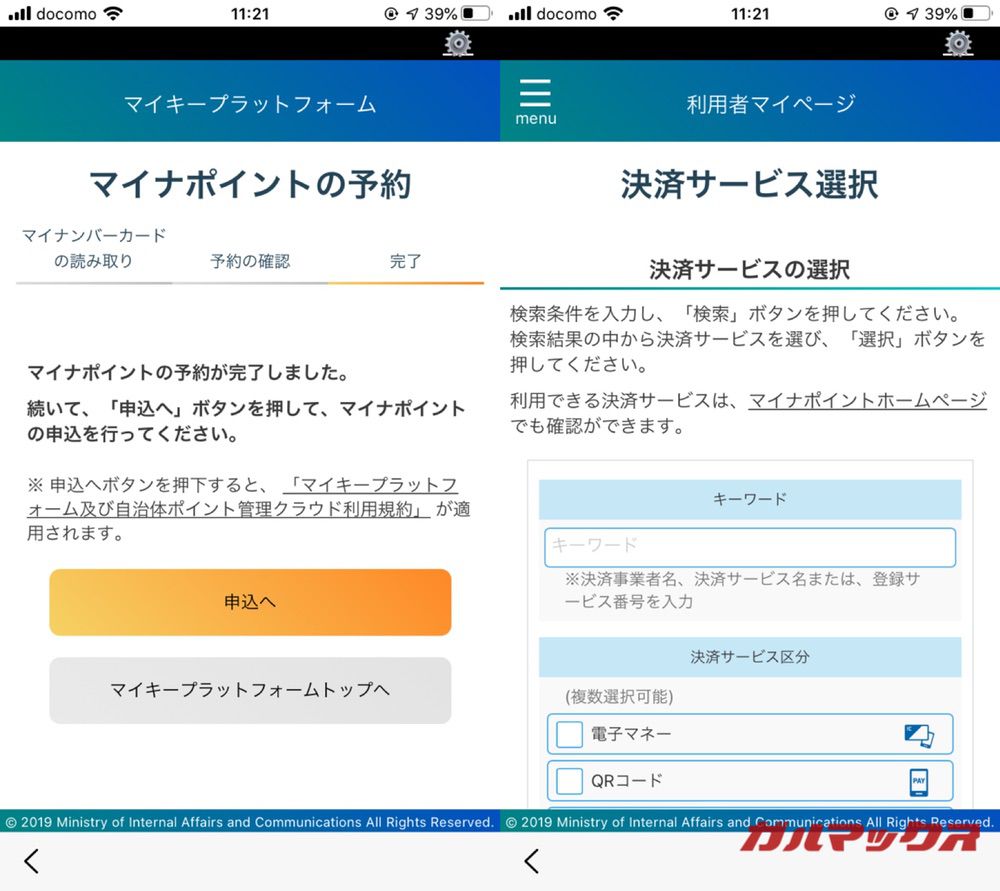Screen dimensions: 1000x891
Task: Tap the QR code PAY phone icon
Action: click(920, 781)
